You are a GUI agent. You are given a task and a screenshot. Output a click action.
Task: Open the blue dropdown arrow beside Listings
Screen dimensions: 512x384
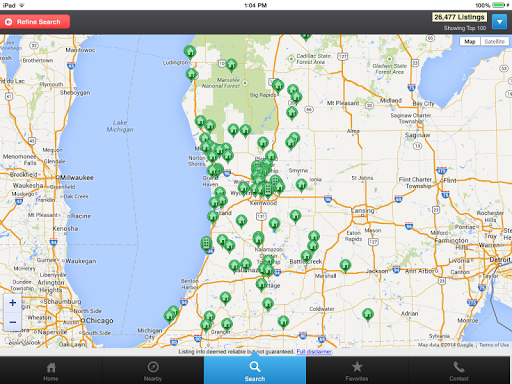pos(499,22)
